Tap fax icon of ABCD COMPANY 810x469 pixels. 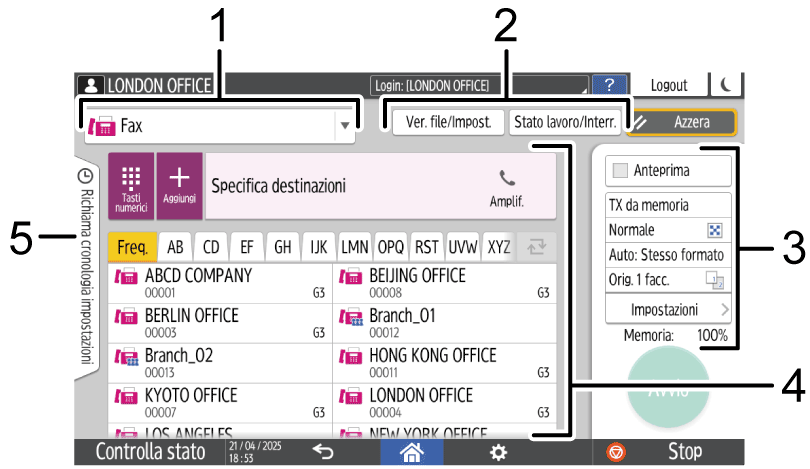126,277
